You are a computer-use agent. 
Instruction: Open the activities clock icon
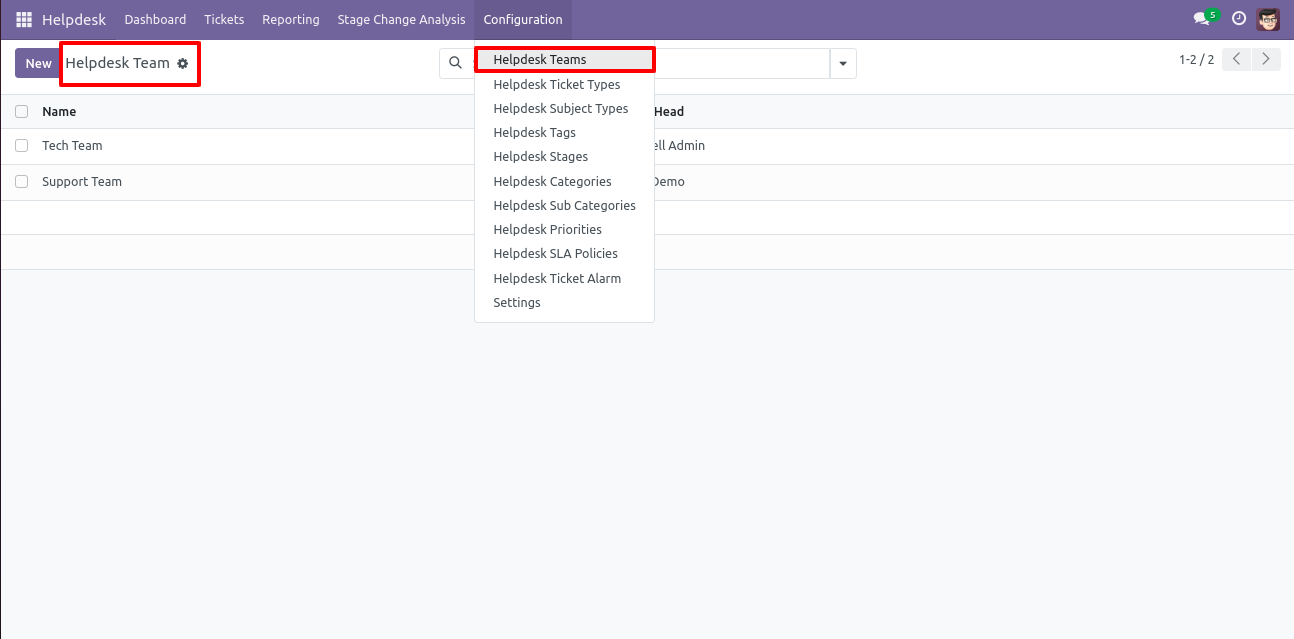pos(1239,19)
